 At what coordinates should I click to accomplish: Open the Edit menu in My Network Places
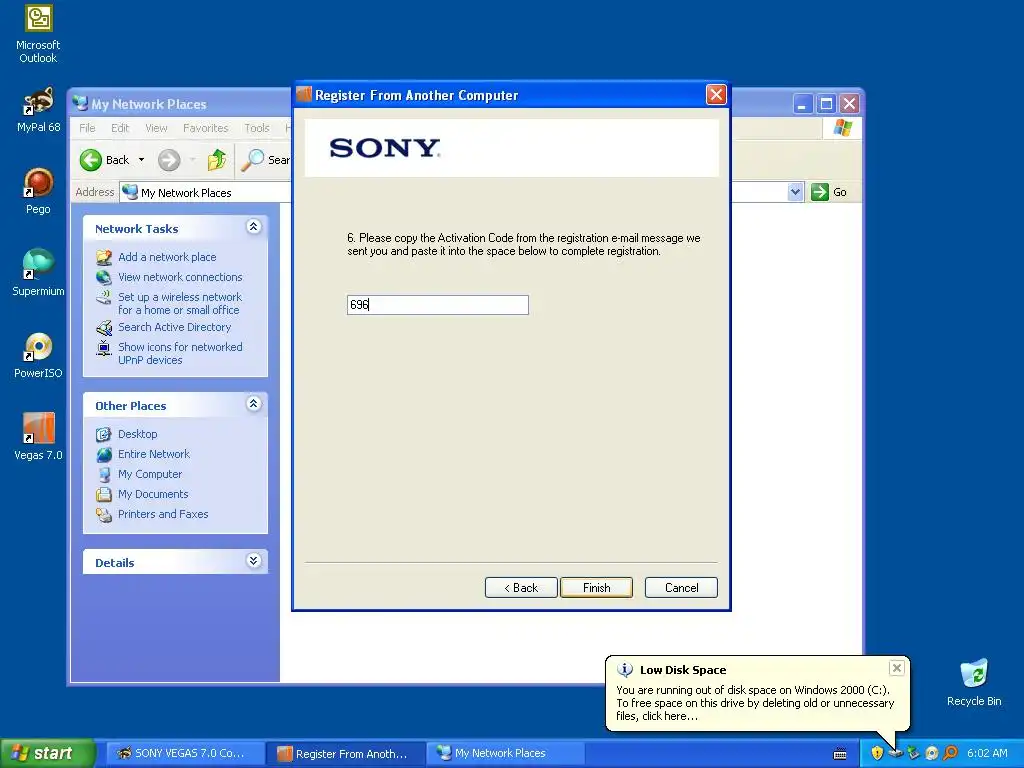120,128
